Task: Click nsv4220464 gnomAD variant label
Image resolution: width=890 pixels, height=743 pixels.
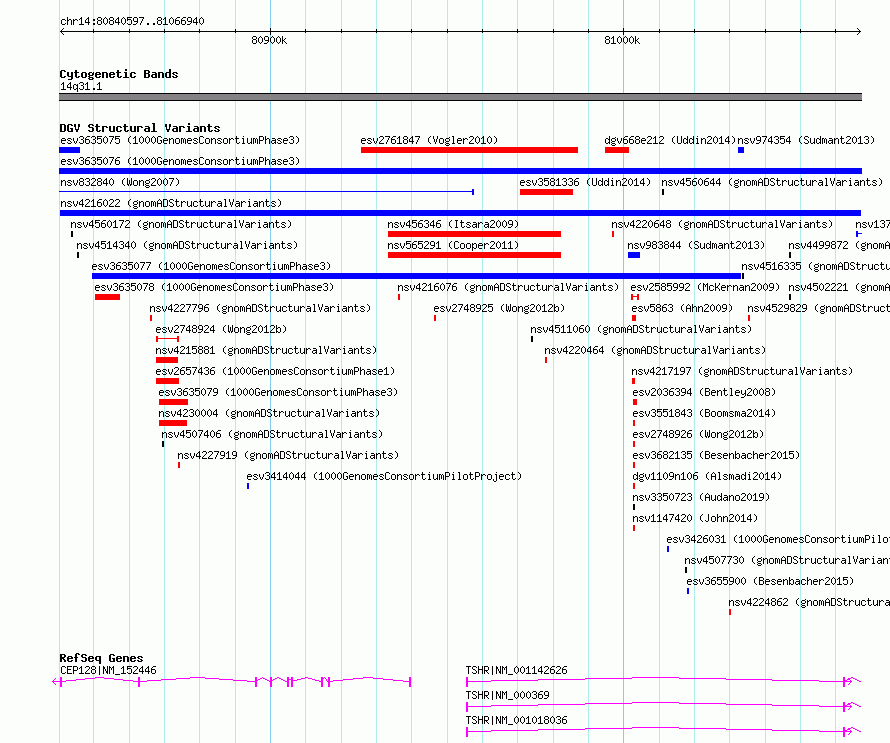Action: [x=655, y=350]
